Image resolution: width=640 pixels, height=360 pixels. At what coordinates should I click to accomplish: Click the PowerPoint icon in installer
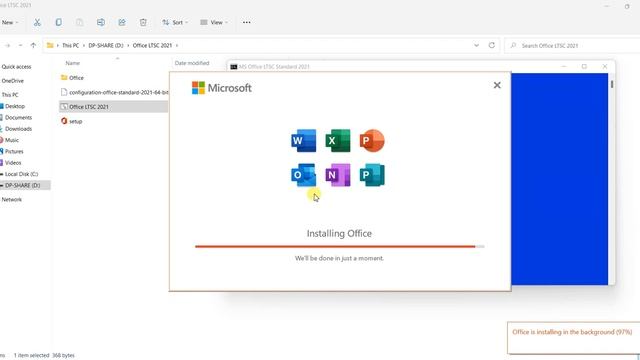click(x=372, y=140)
